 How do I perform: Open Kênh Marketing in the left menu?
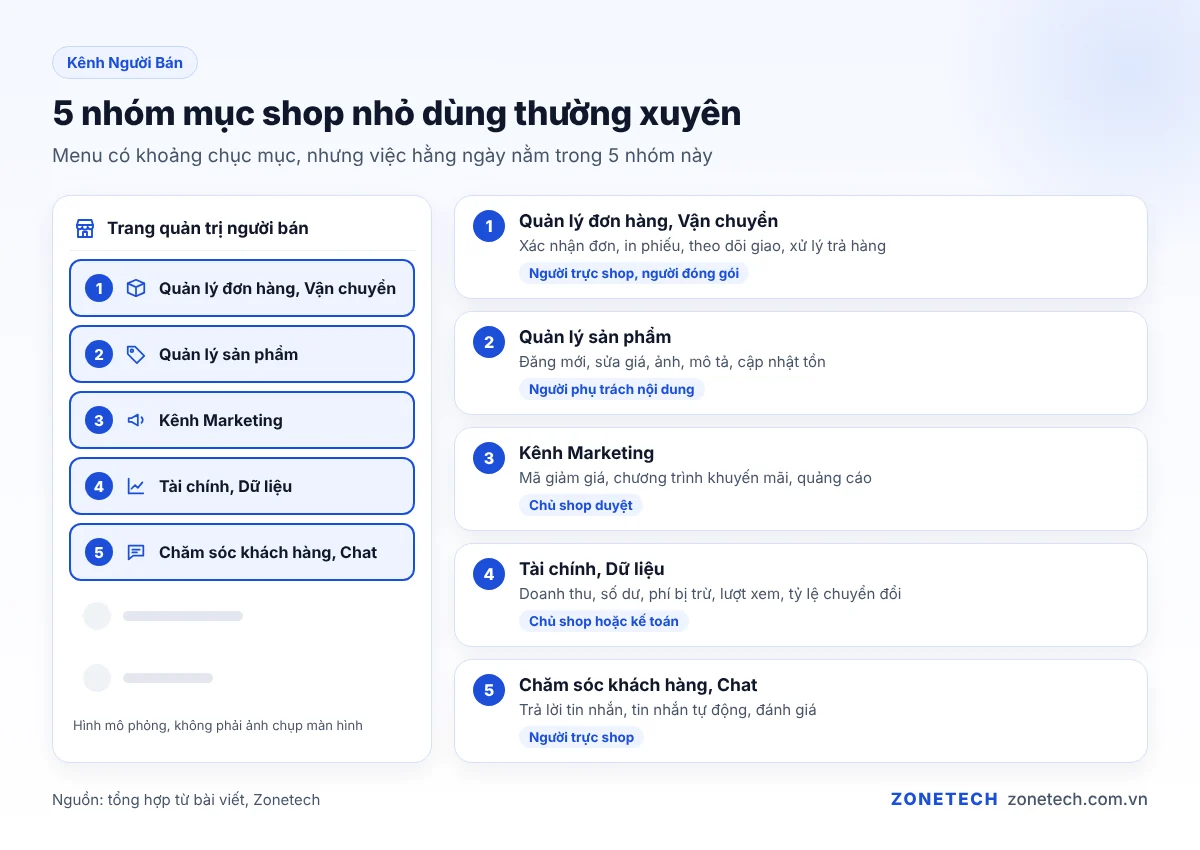(x=242, y=420)
